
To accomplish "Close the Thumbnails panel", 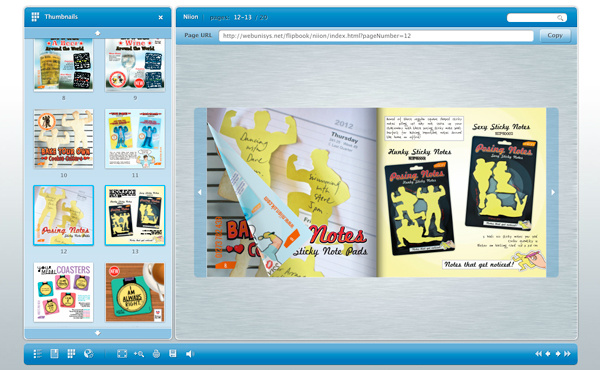I will point(161,18).
